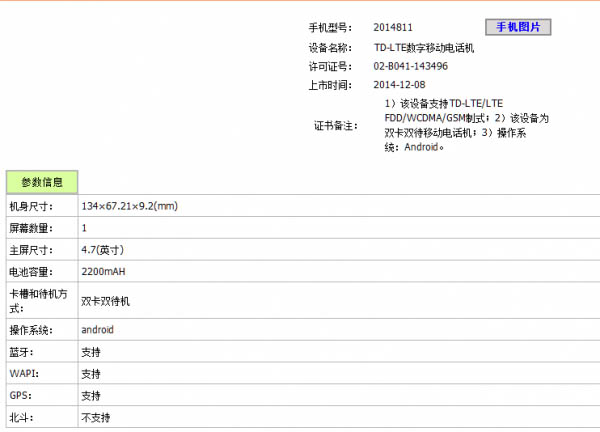Click 支持 in the 蓝牙 row
Screen dimensions: 600x432
point(91,352)
